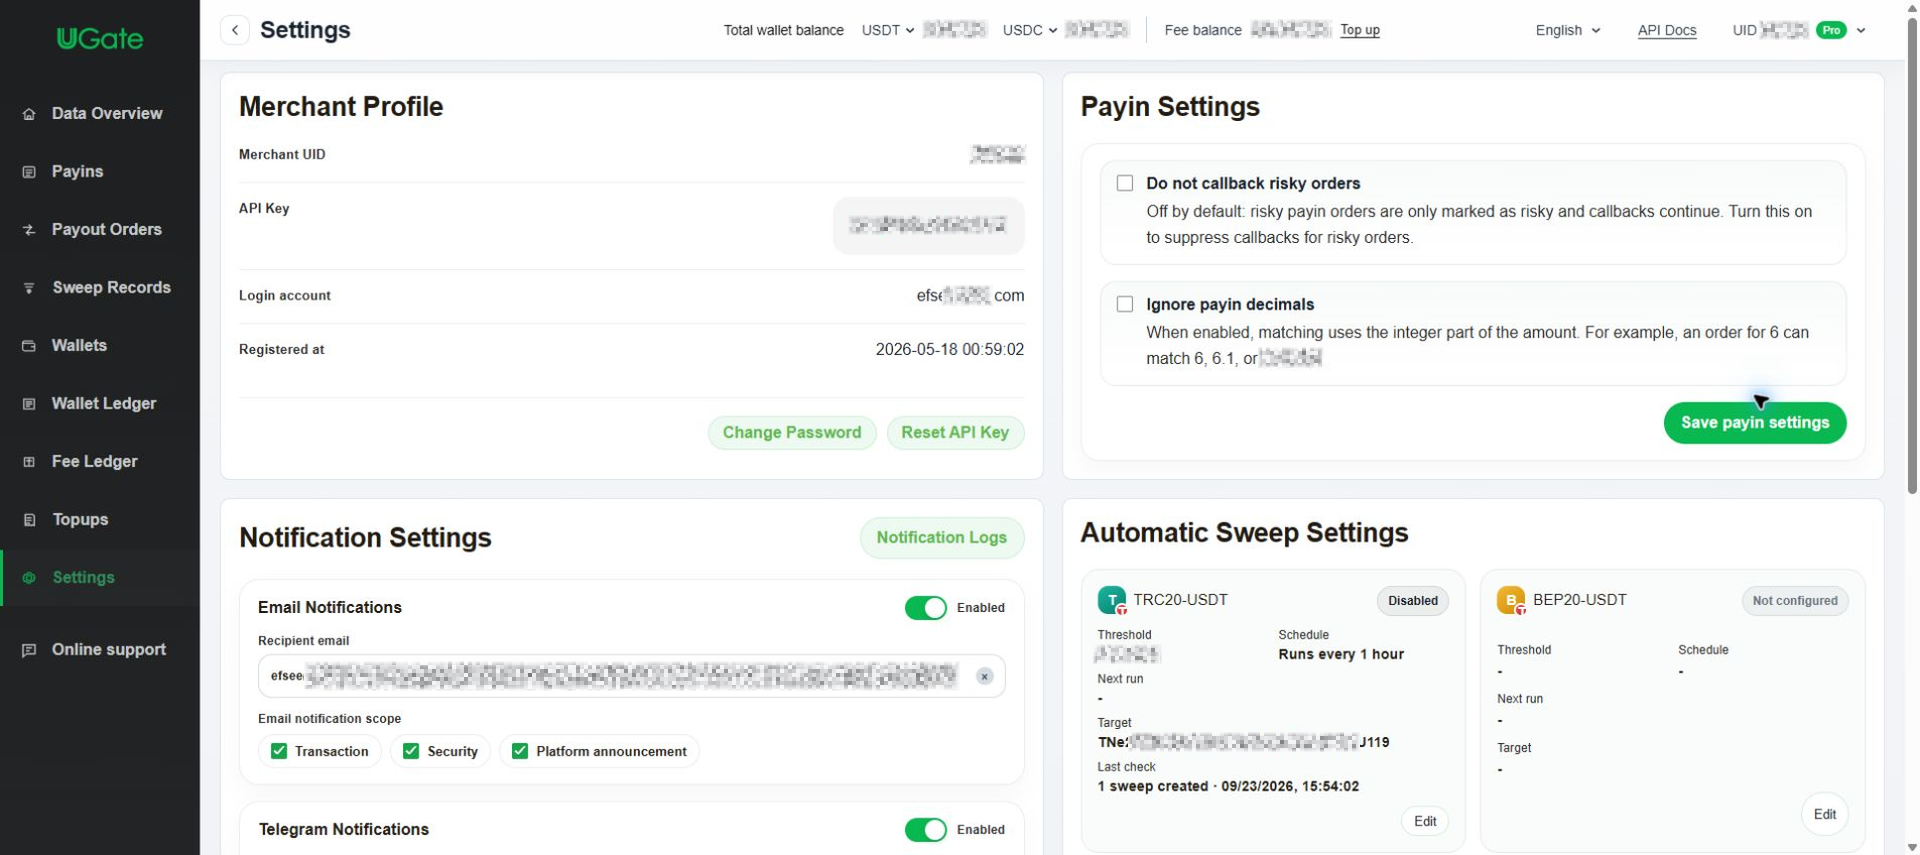
Task: Open the USDT balance dropdown
Action: tap(888, 30)
